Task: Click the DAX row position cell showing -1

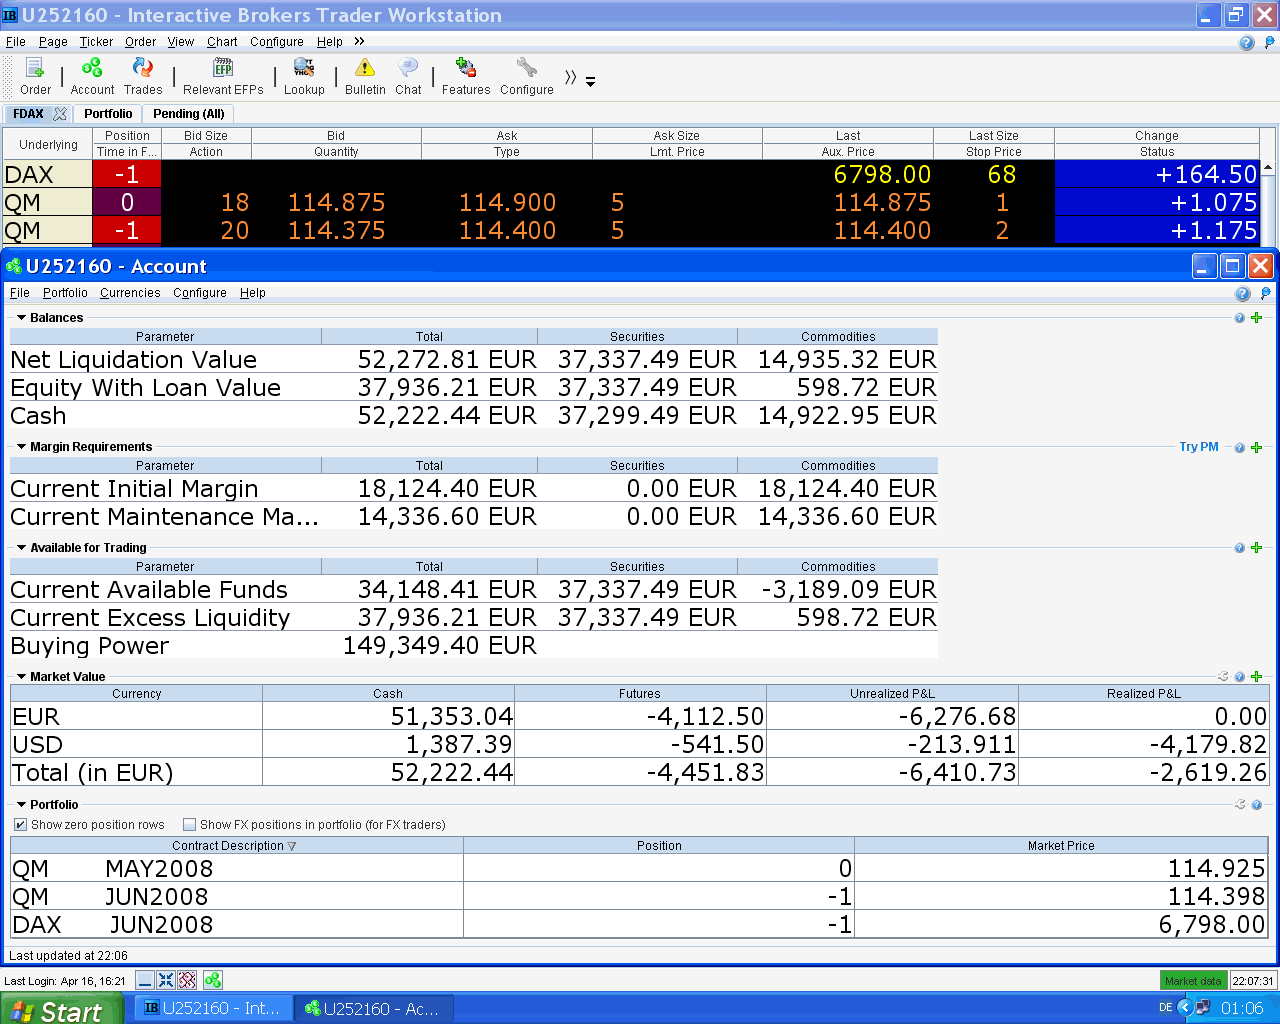Action: click(x=126, y=174)
